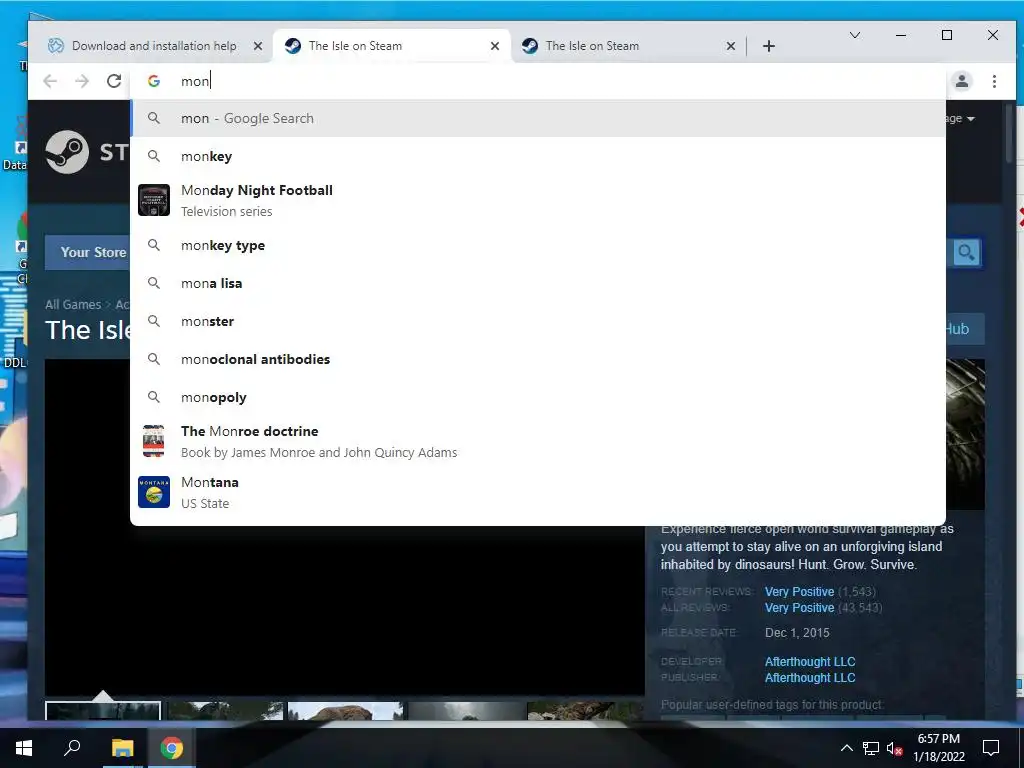1024x768 pixels.
Task: Click the Google G icon in address bar
Action: pyautogui.click(x=153, y=81)
